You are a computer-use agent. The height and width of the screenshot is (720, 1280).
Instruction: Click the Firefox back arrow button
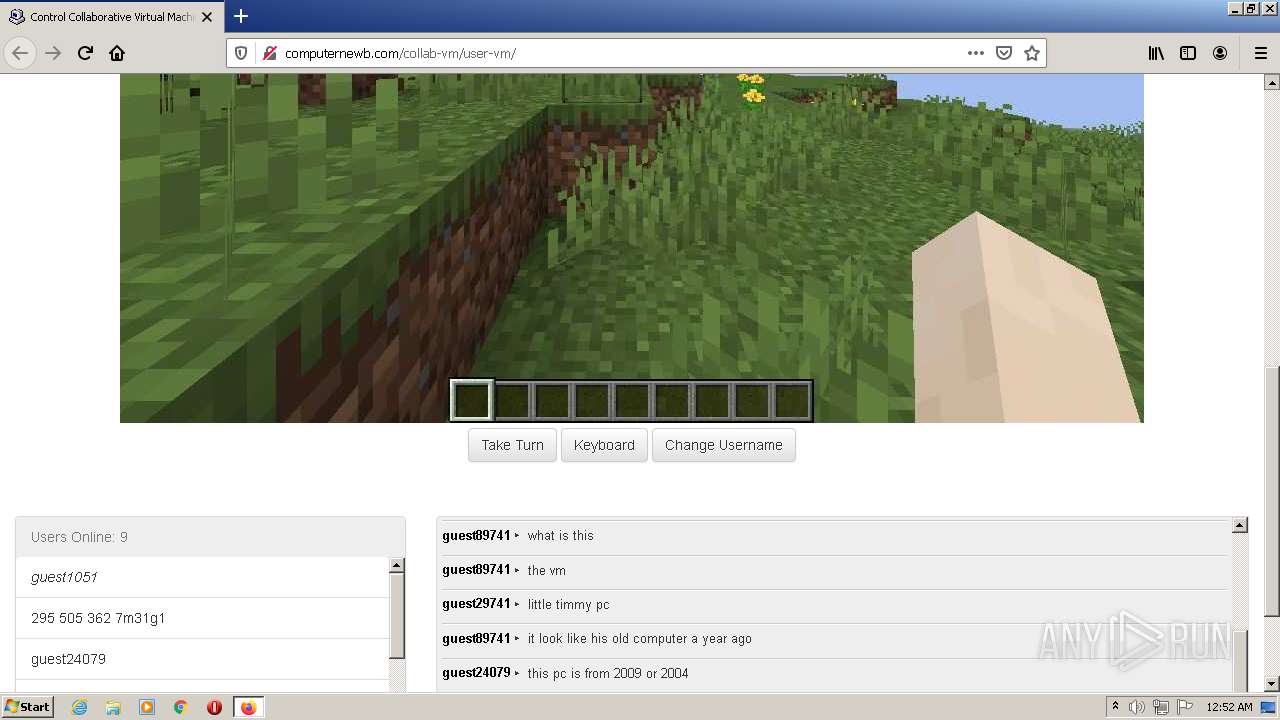20,53
